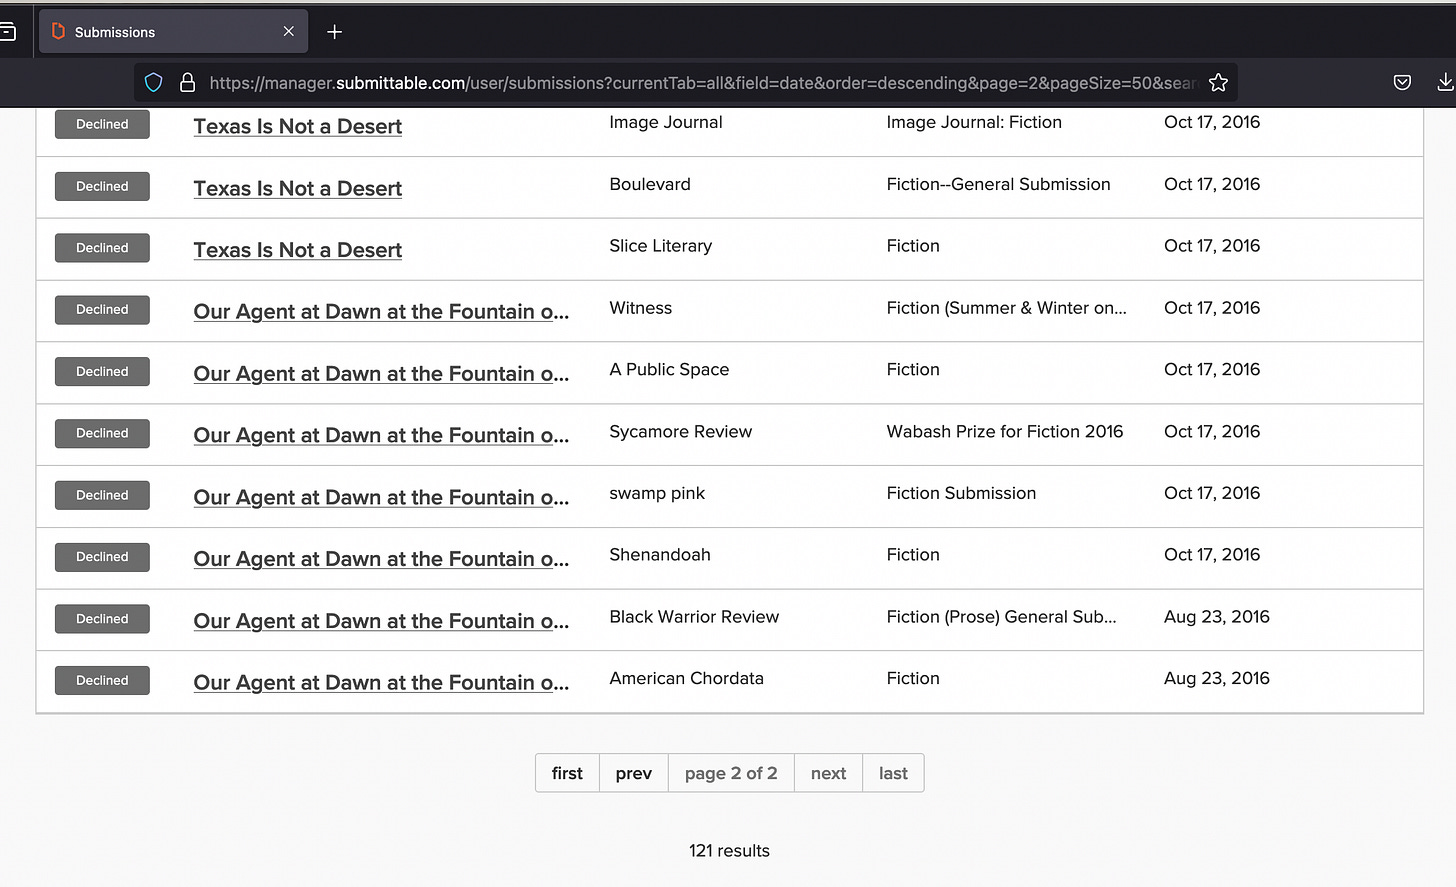Click the Declined badge in the A Public Space row

coord(102,372)
